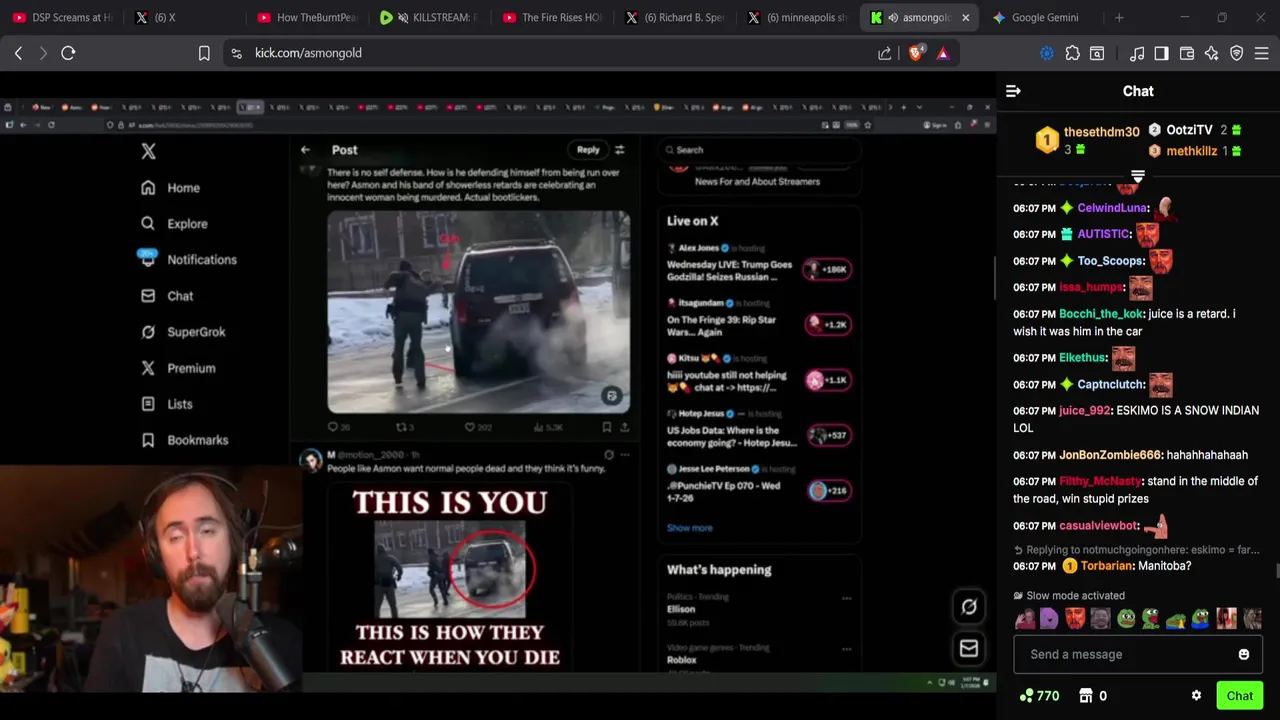
Task: Open Leo AI sparkle icon
Action: click(1212, 53)
